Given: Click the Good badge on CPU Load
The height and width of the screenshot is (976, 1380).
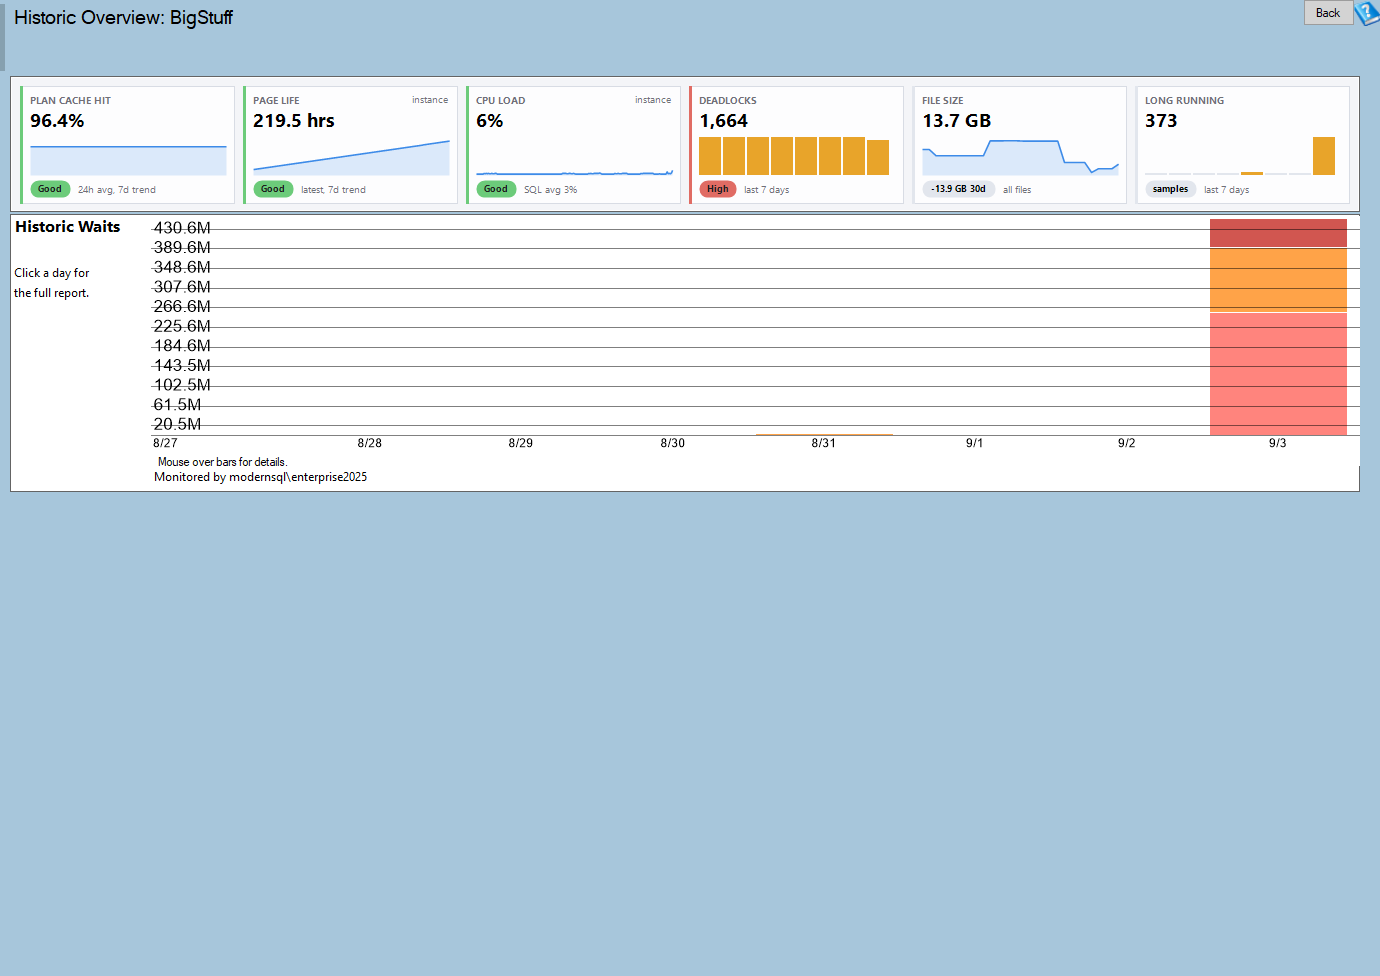Looking at the screenshot, I should click(496, 189).
